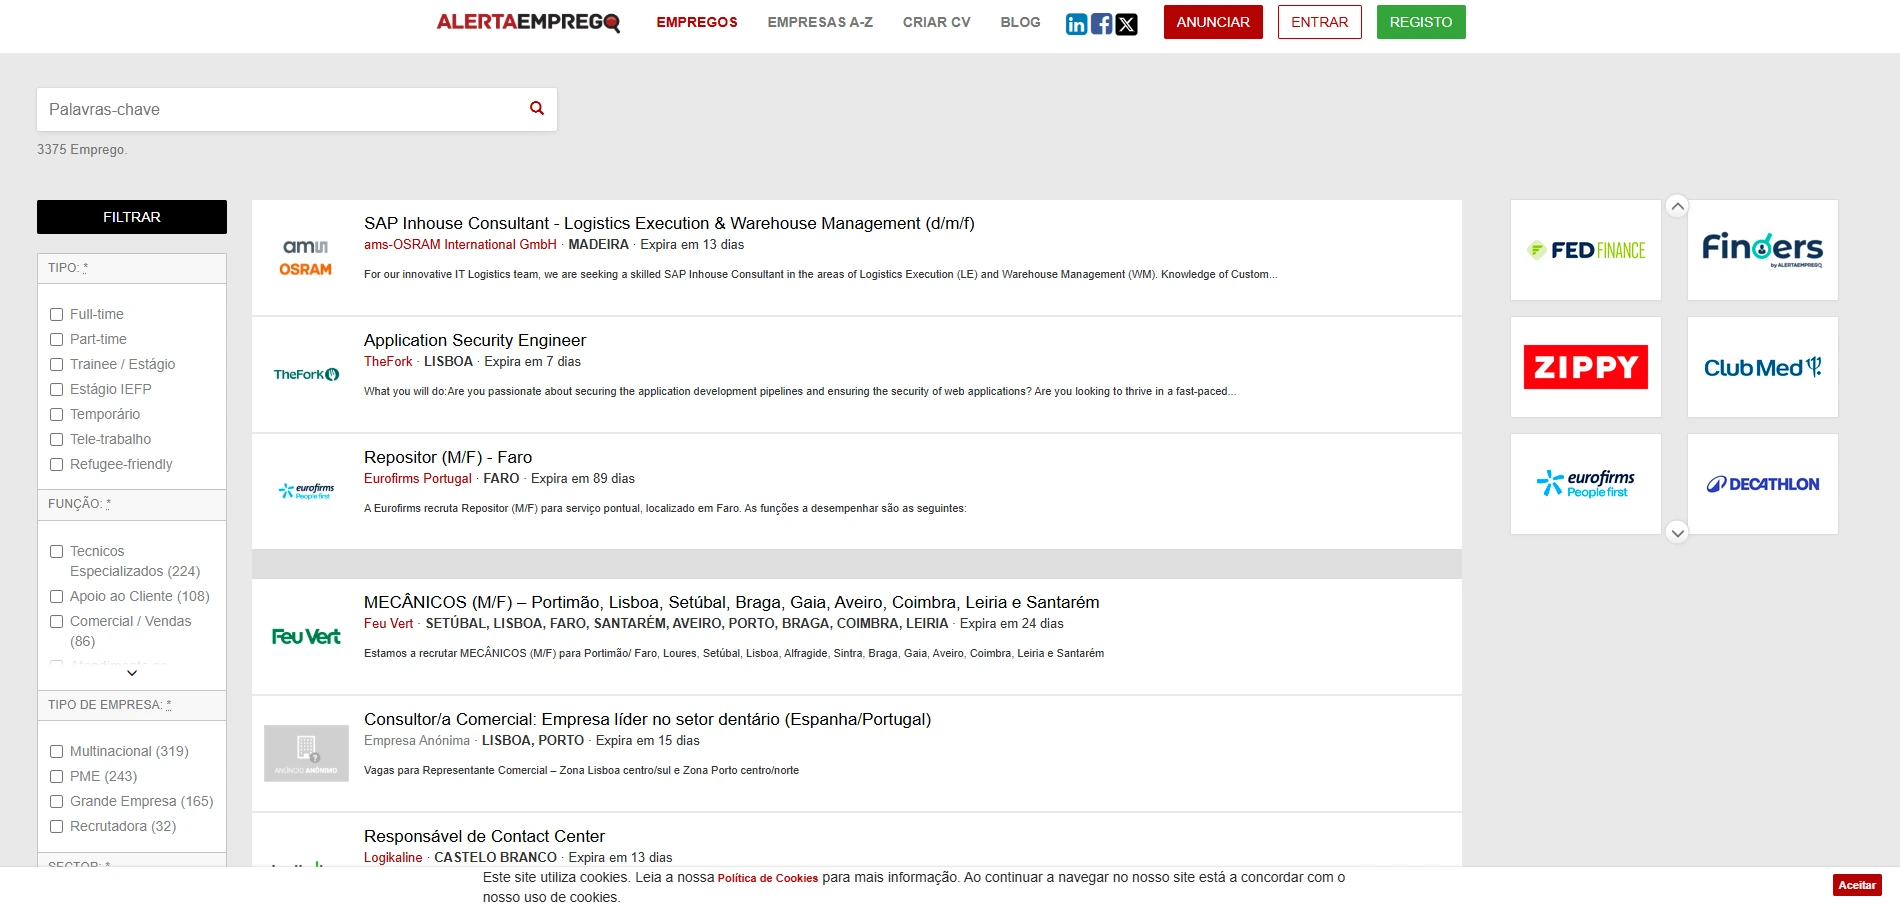Check the Apoio ao Cliente filter

[x=57, y=596]
